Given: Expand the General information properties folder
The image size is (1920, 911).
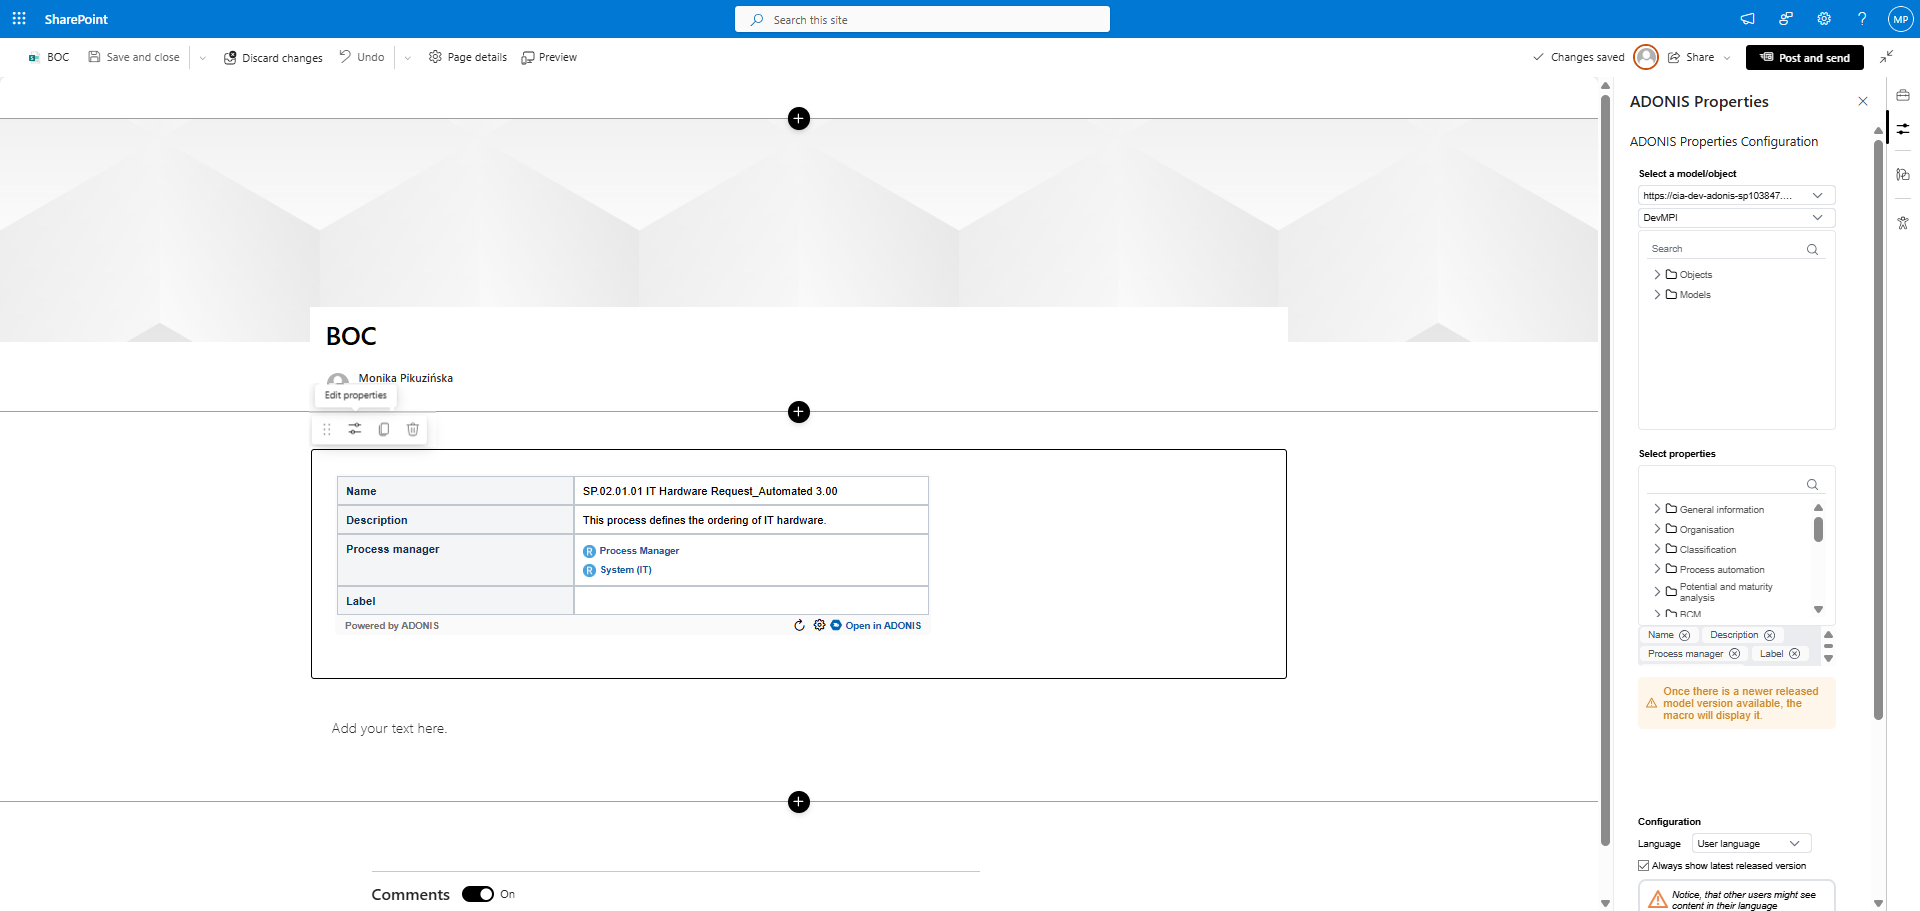Looking at the screenshot, I should (x=1657, y=509).
